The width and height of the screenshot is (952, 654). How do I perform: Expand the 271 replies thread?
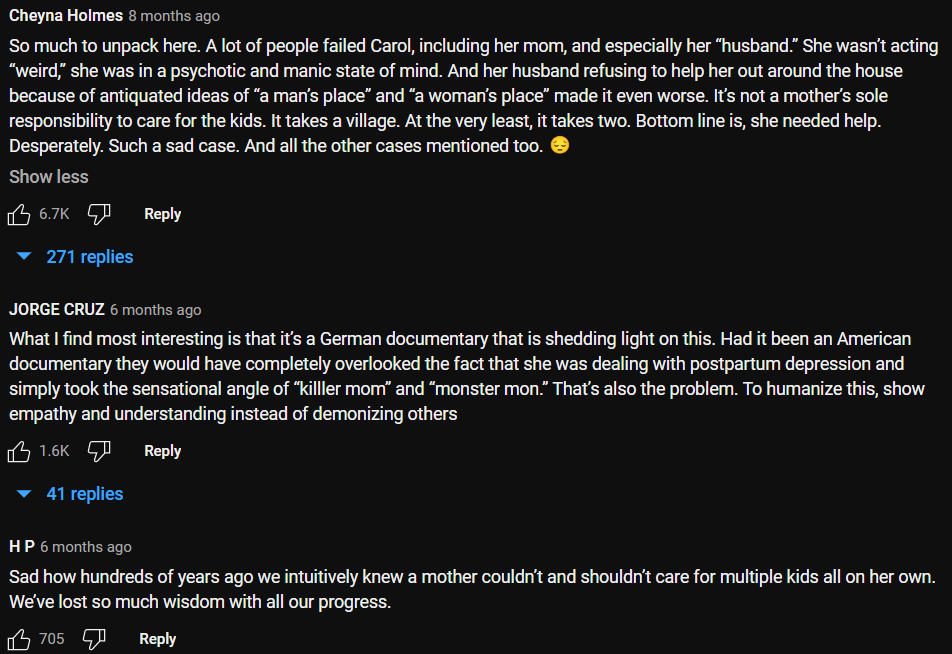(x=89, y=257)
